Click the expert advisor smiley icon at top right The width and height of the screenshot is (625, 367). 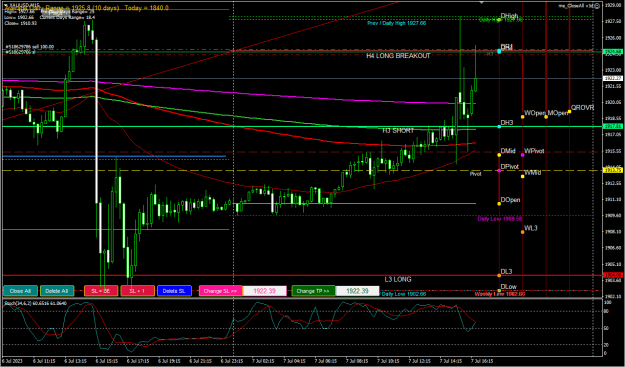(x=598, y=6)
